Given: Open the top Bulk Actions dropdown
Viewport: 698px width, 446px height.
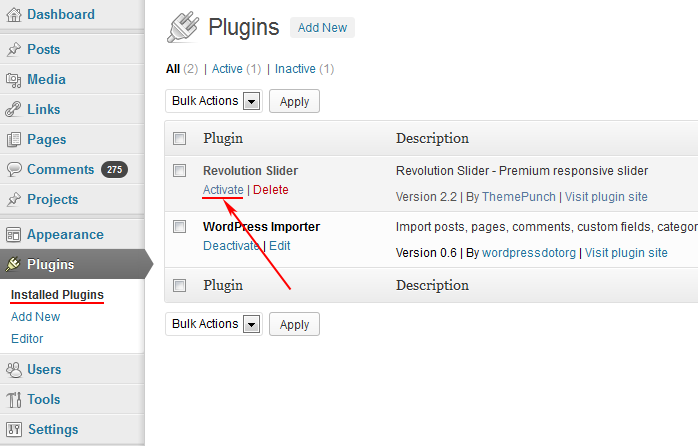Looking at the screenshot, I should point(213,101).
